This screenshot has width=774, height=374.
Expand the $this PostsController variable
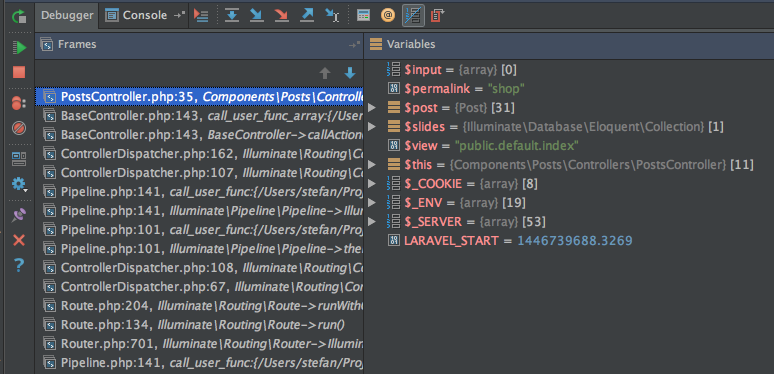(372, 164)
